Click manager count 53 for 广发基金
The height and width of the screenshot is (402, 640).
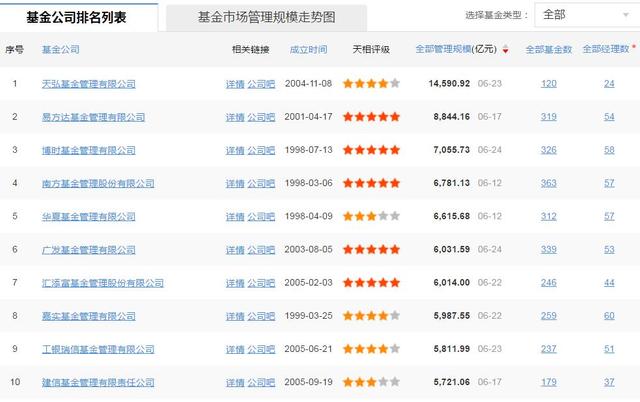click(x=609, y=249)
